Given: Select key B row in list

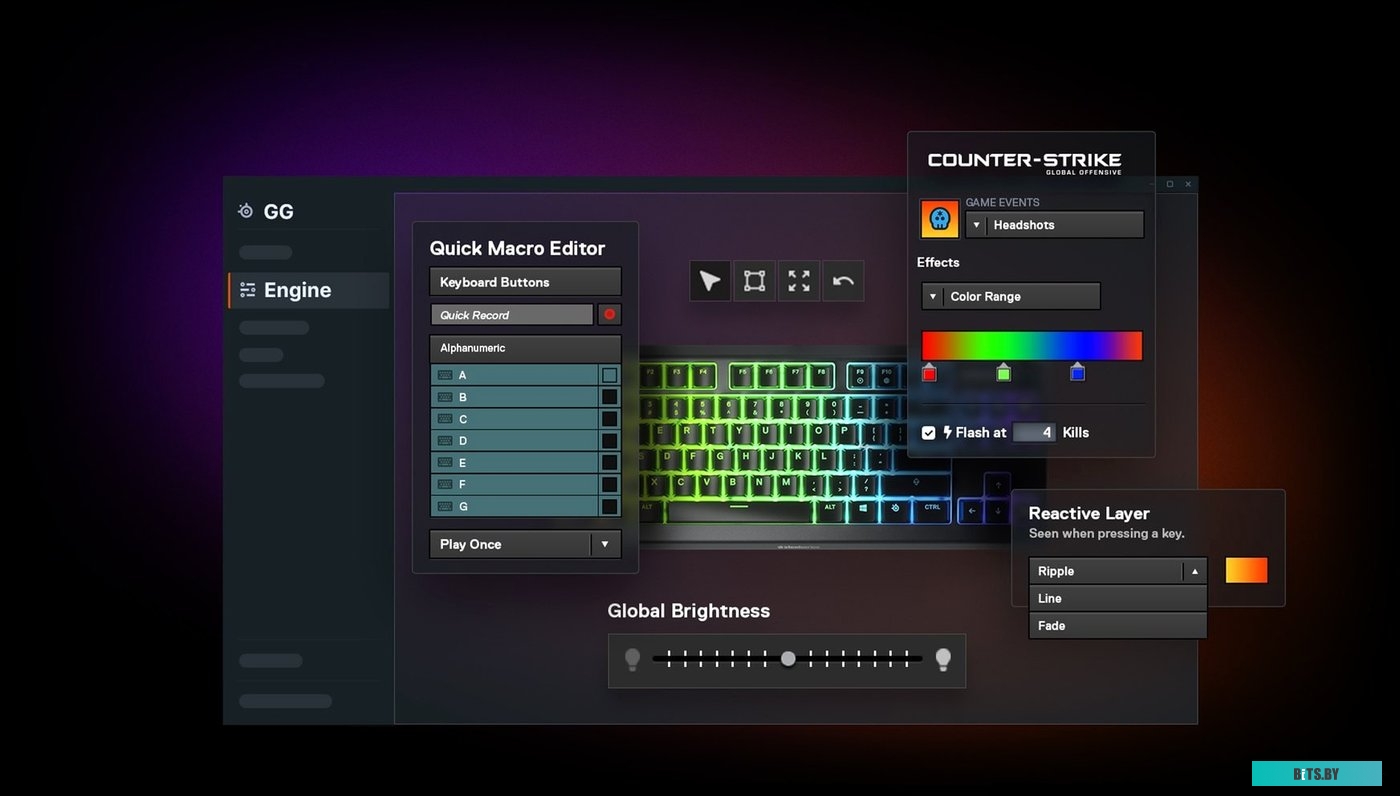Looking at the screenshot, I should (x=515, y=397).
